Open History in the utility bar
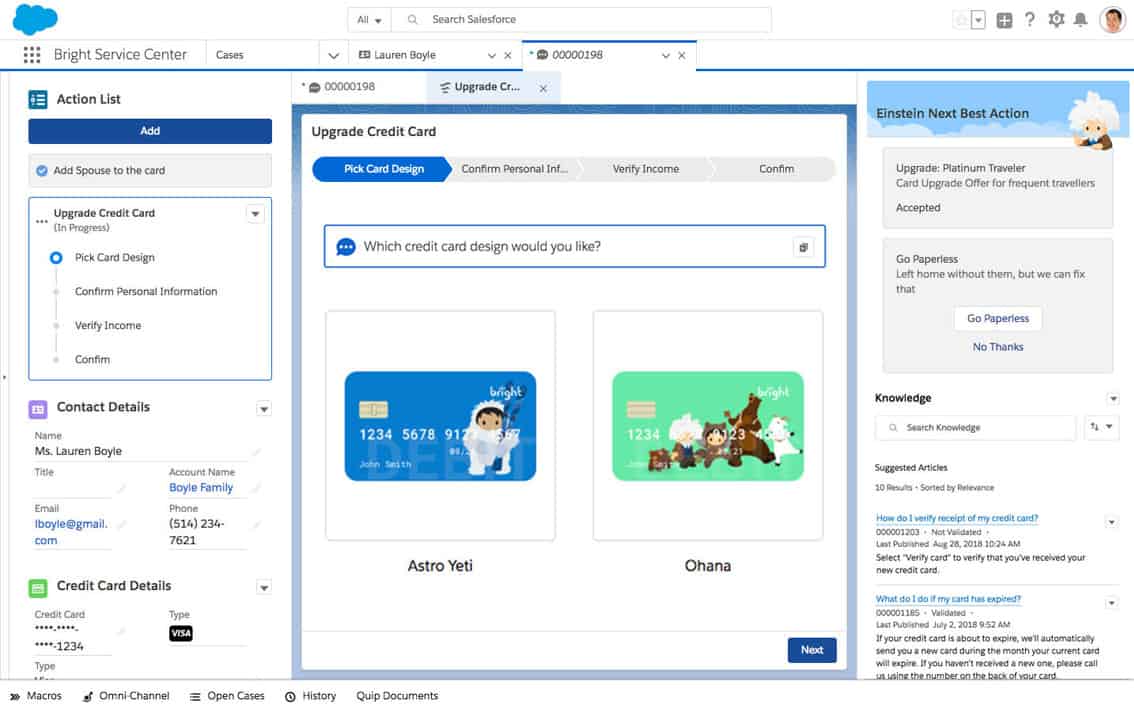1134x711 pixels. (310, 696)
